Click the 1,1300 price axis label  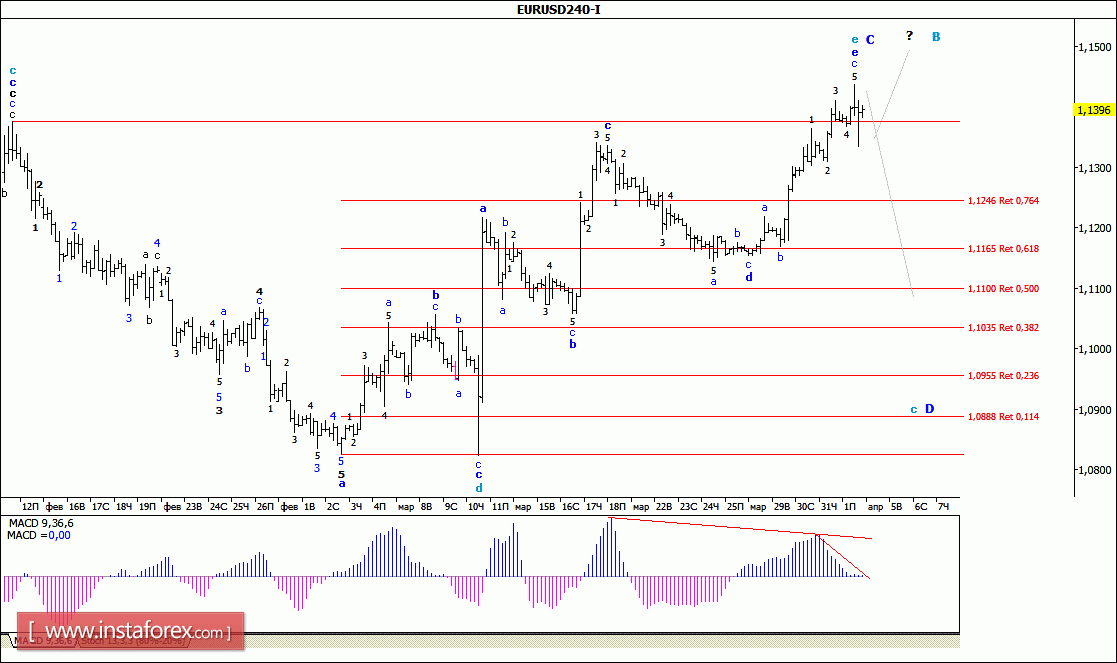(x=1096, y=168)
